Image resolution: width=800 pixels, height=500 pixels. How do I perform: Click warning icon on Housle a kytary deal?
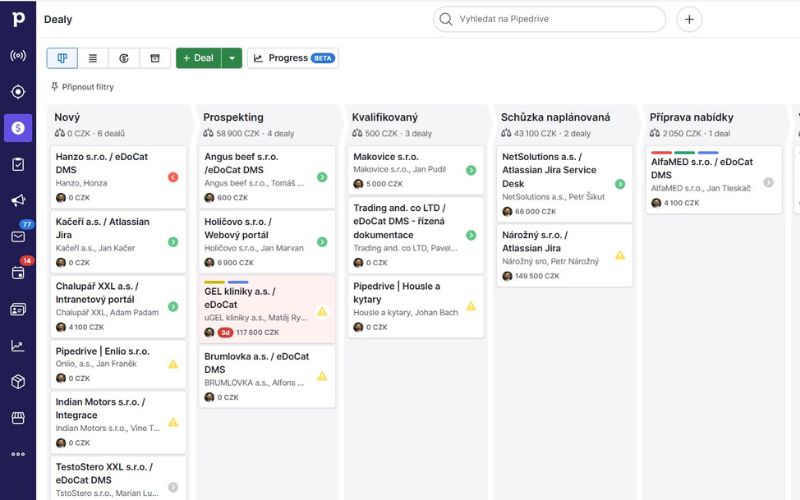tap(471, 306)
